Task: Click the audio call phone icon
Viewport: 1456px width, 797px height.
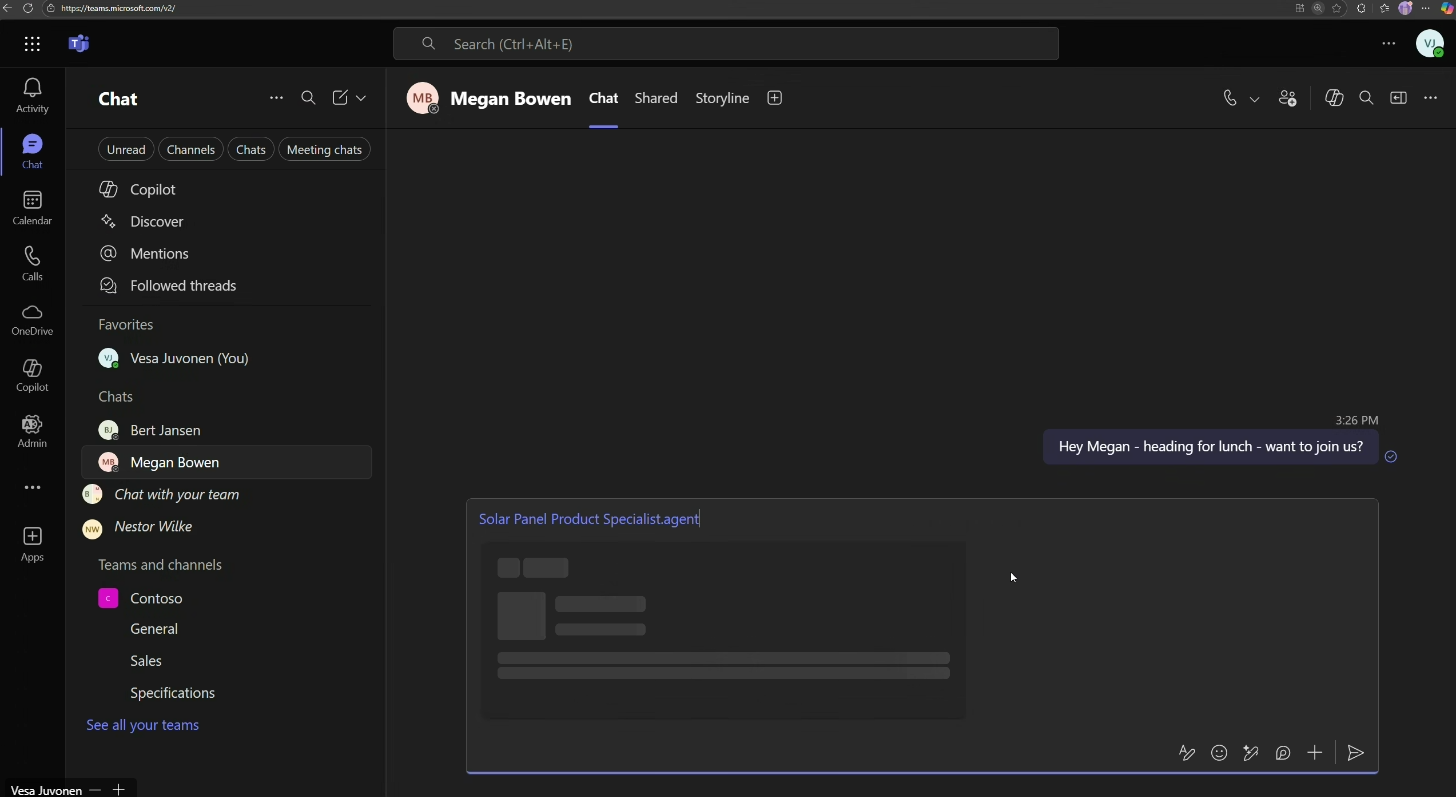Action: click(1230, 99)
